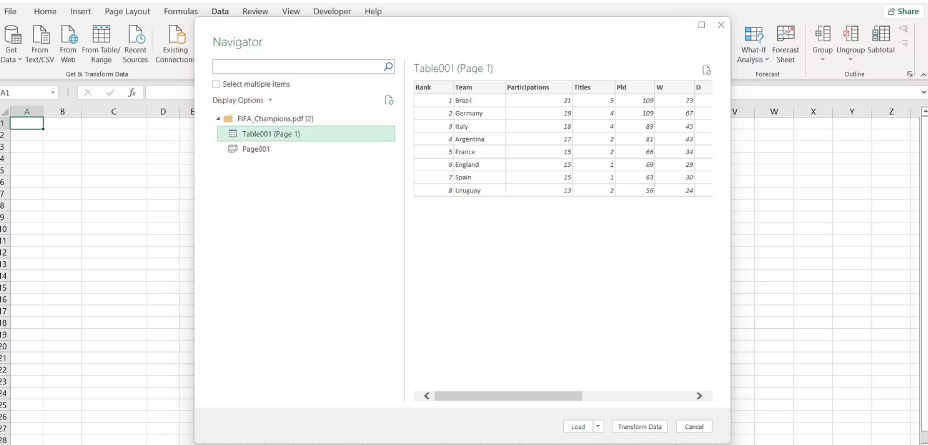Select row 10 header in worksheet

click(4, 229)
